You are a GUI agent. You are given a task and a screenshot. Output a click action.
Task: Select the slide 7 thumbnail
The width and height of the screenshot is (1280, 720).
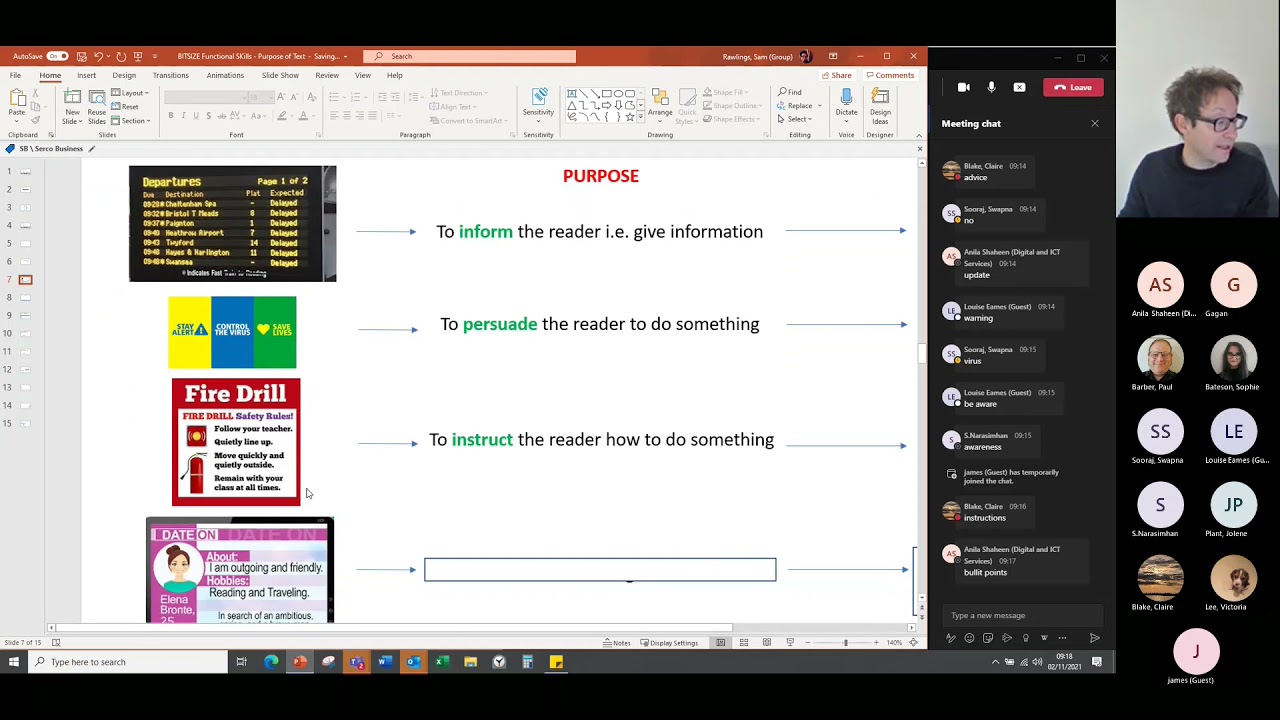[25, 279]
